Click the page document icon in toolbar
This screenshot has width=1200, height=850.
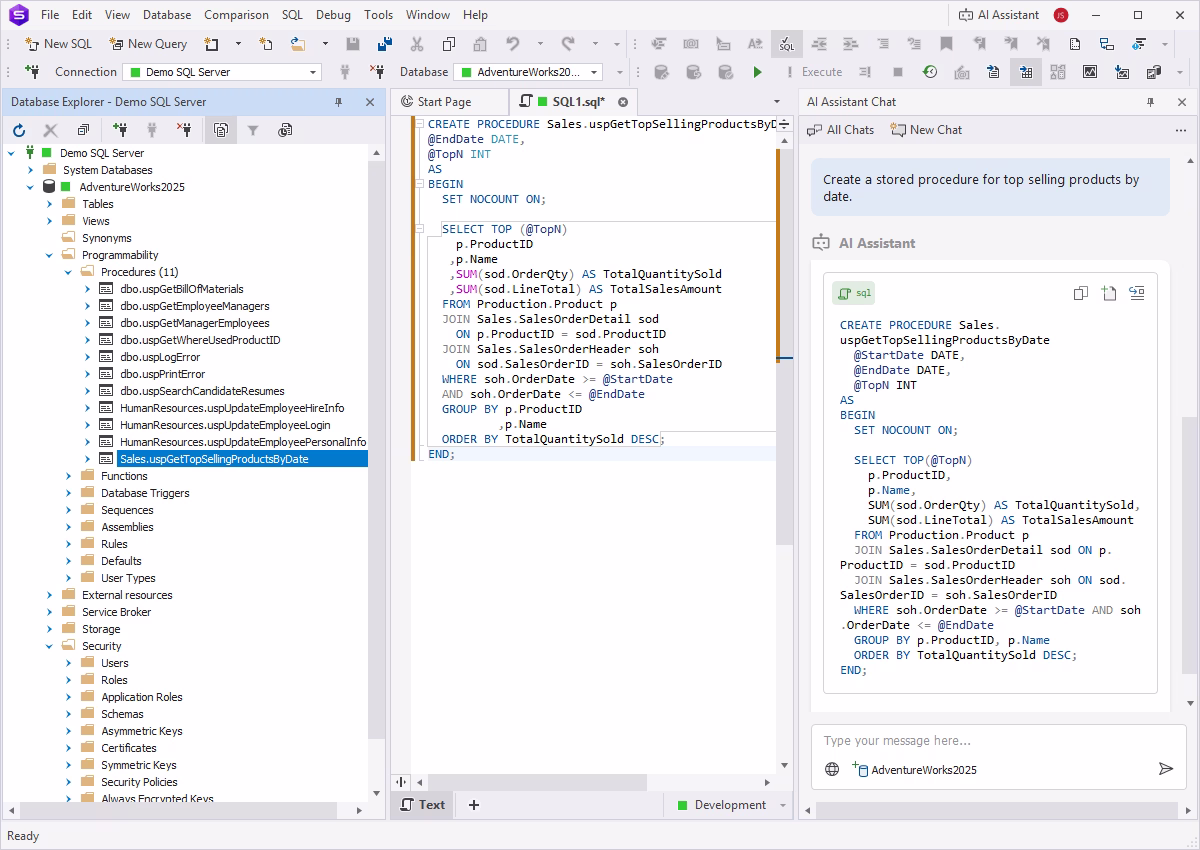[1074, 44]
